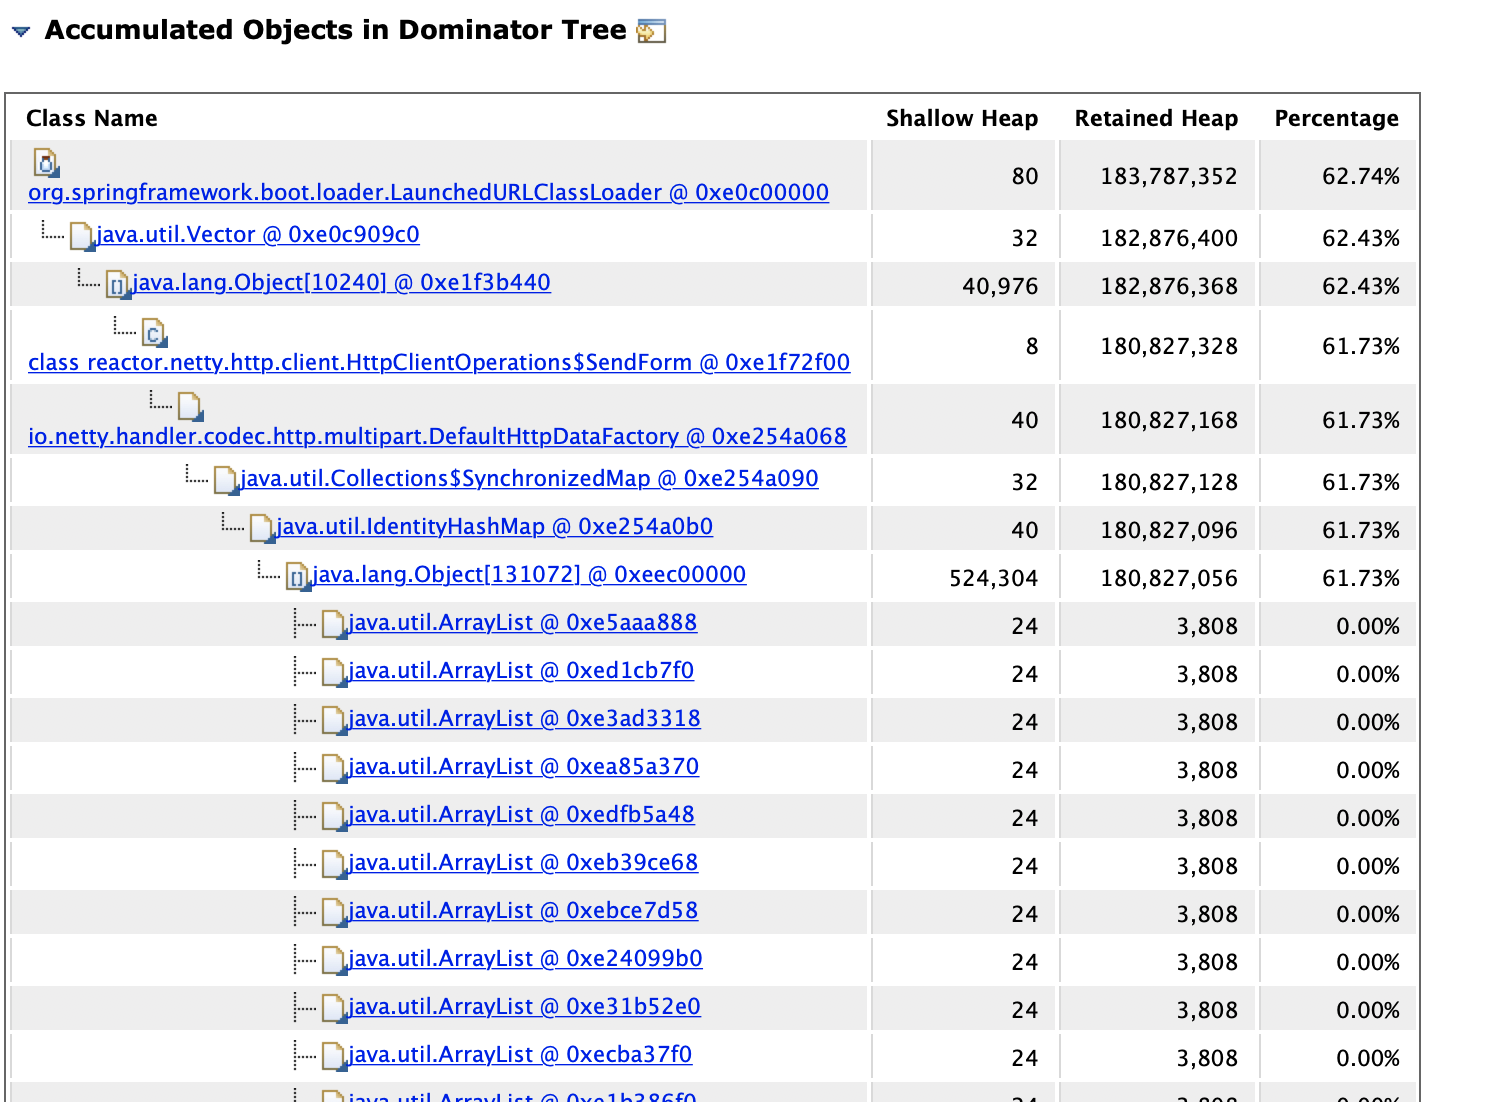Viewport: 1486px width, 1102px height.
Task: Click icon next to ArrayList @ 0xe31b52e0
Action: click(x=334, y=1008)
